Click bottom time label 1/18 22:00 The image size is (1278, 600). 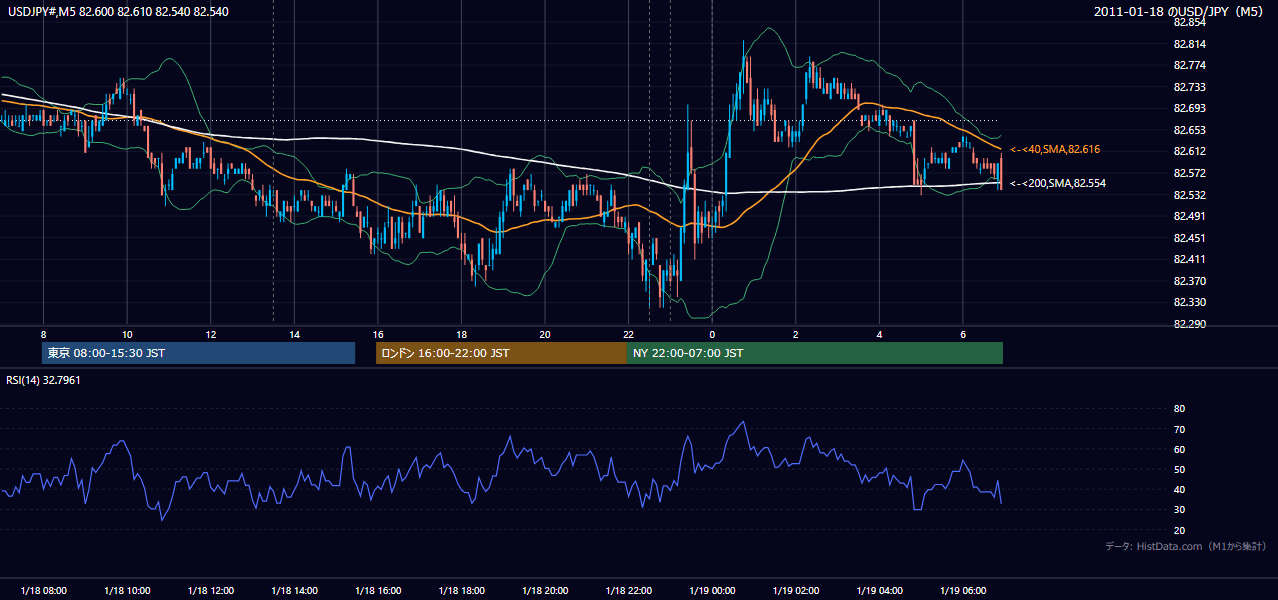628,591
